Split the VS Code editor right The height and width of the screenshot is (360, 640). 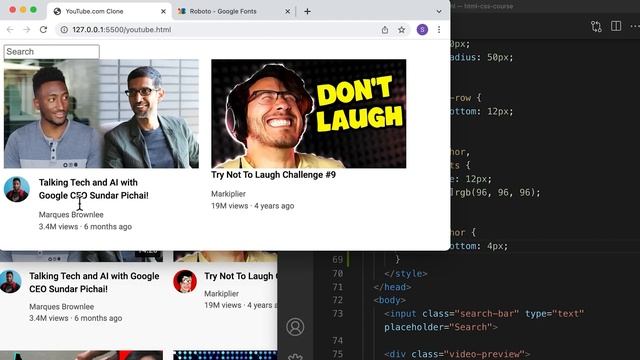(616, 26)
